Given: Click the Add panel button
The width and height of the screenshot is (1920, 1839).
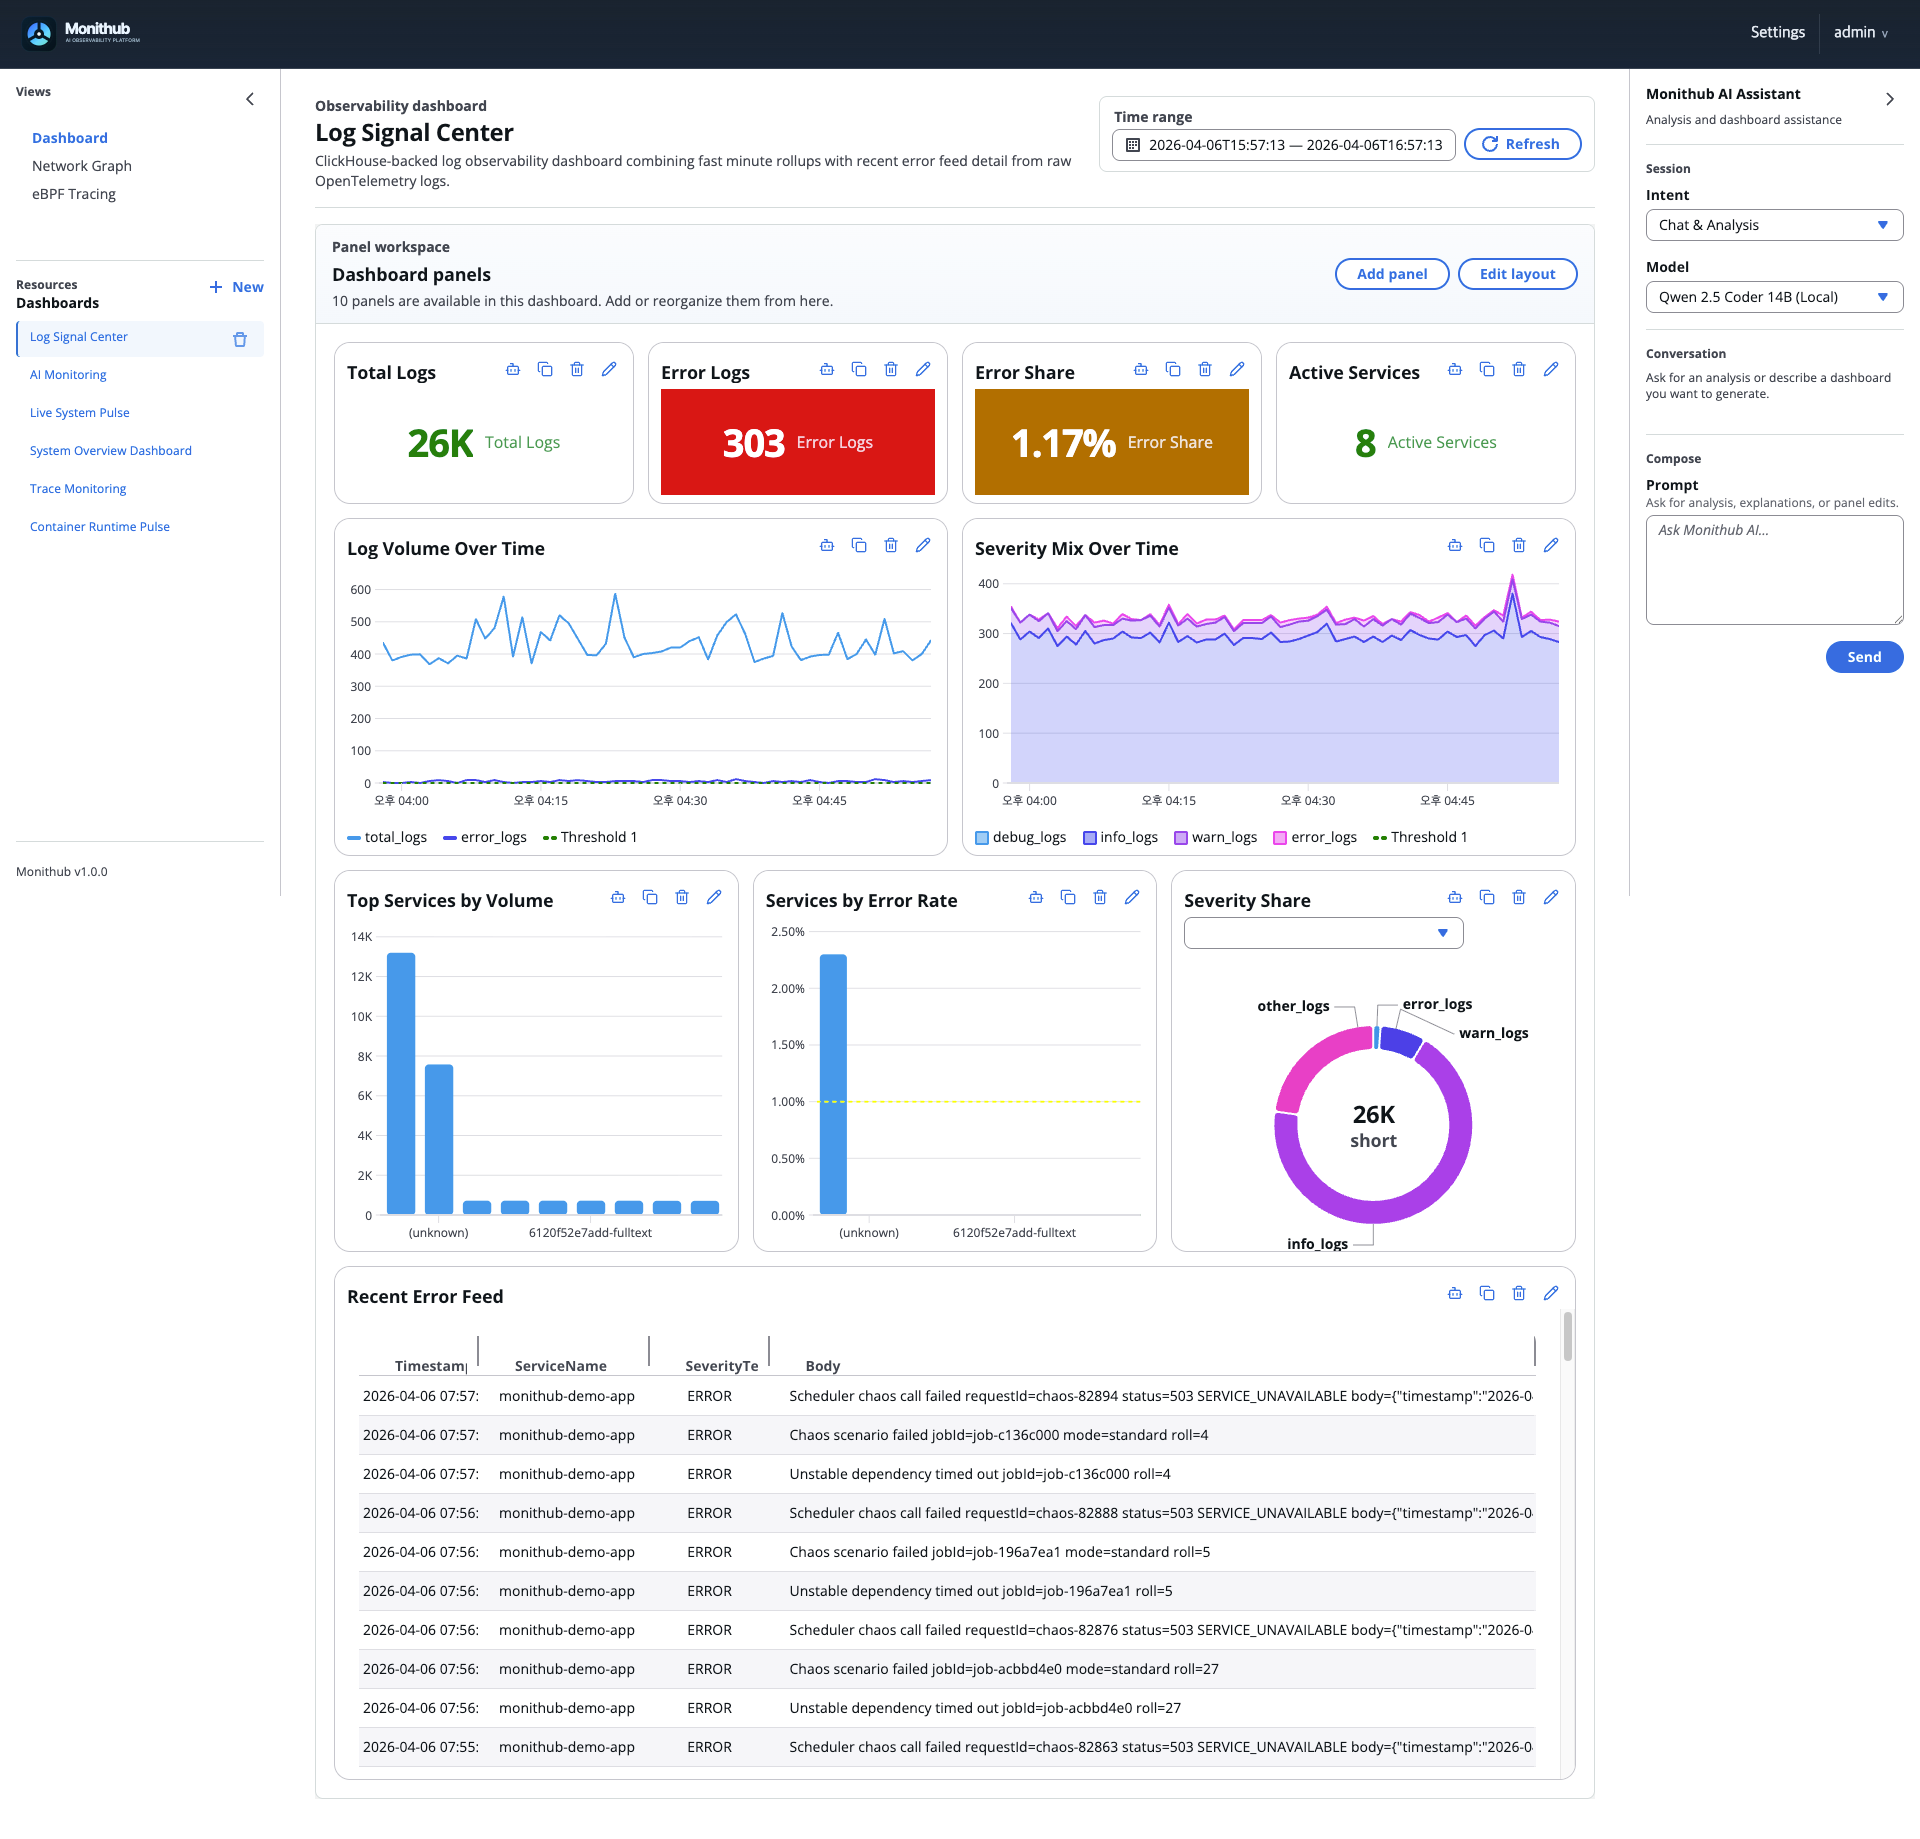Looking at the screenshot, I should (1391, 273).
